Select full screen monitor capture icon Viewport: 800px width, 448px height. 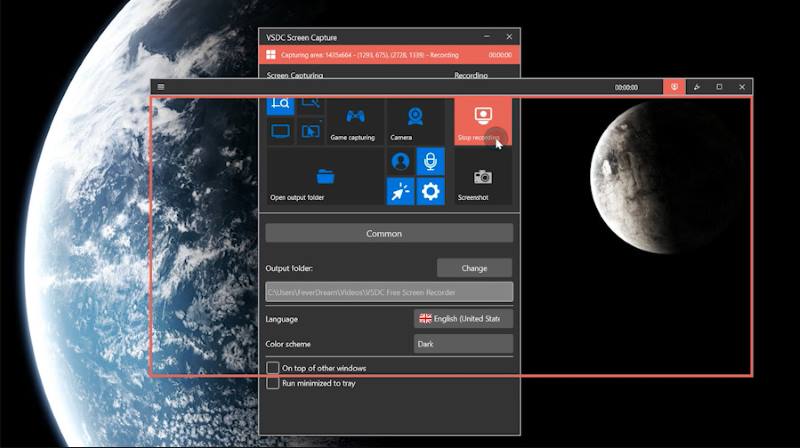pos(281,131)
